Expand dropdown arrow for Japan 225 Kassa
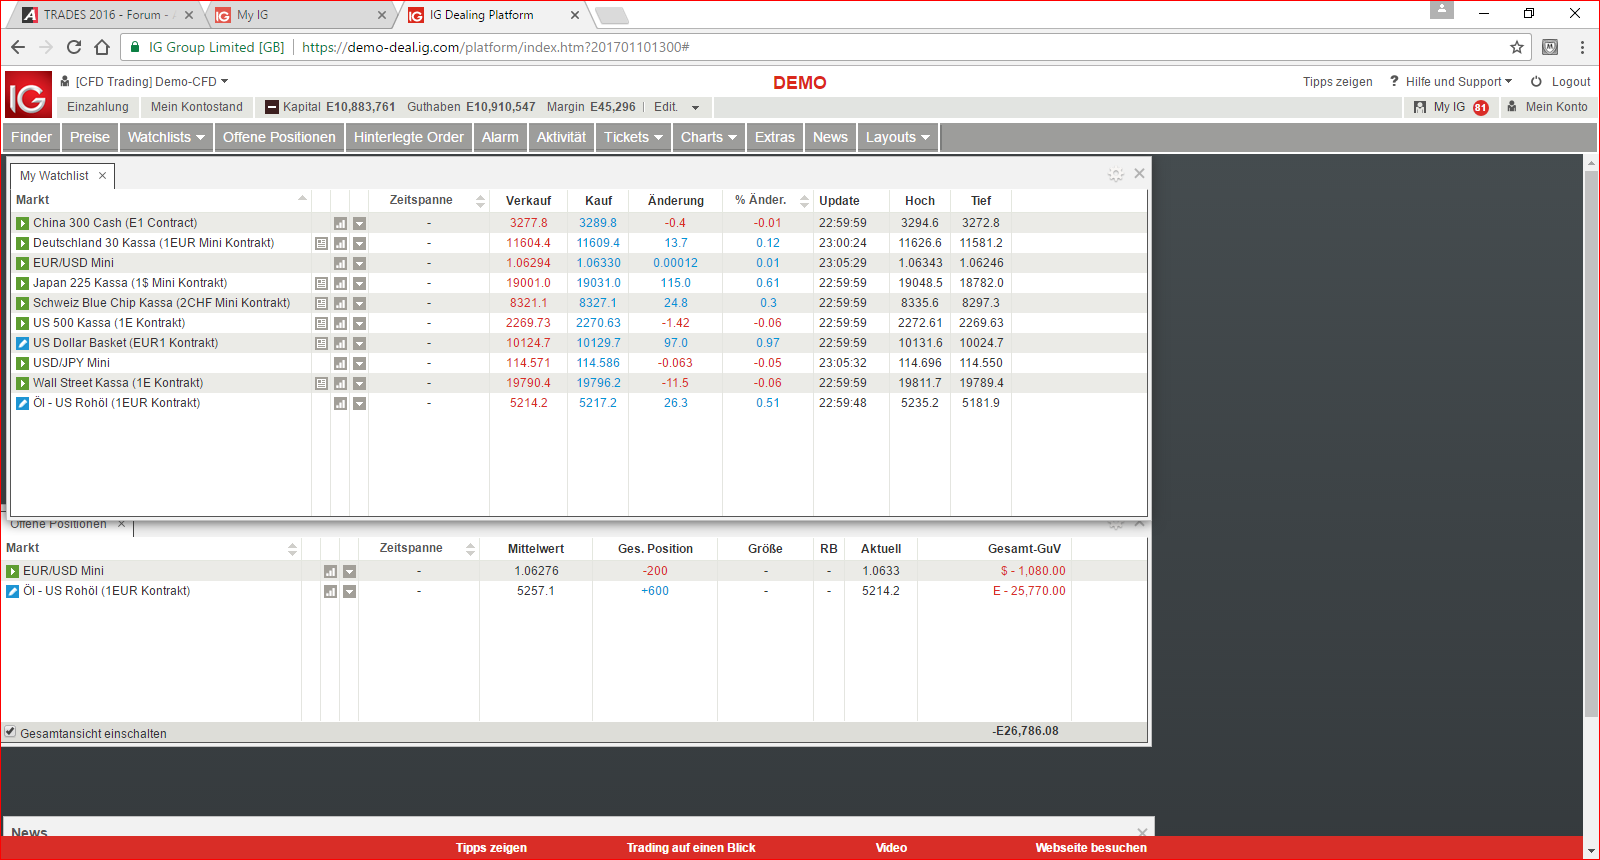 (x=359, y=283)
